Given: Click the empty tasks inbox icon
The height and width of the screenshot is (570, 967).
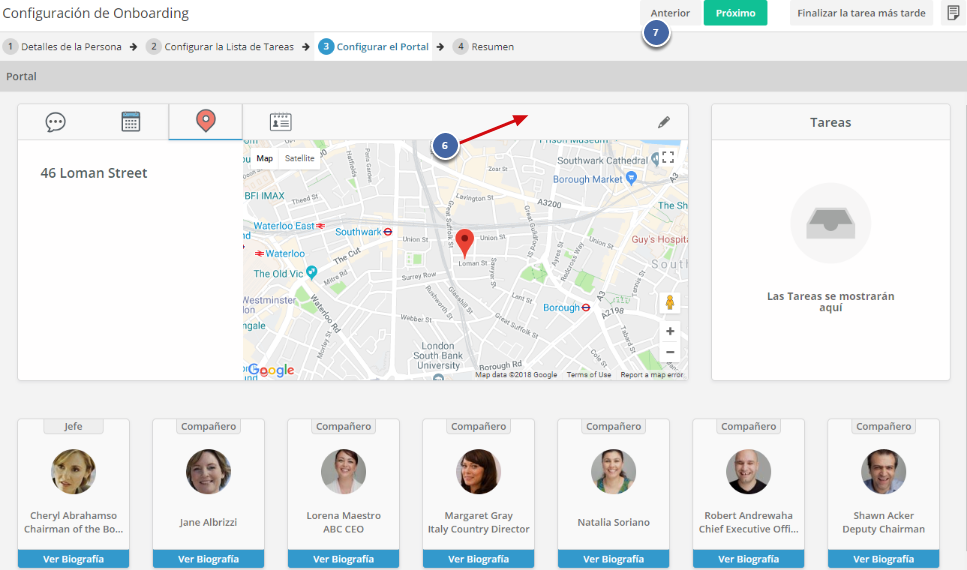Looking at the screenshot, I should 830,223.
